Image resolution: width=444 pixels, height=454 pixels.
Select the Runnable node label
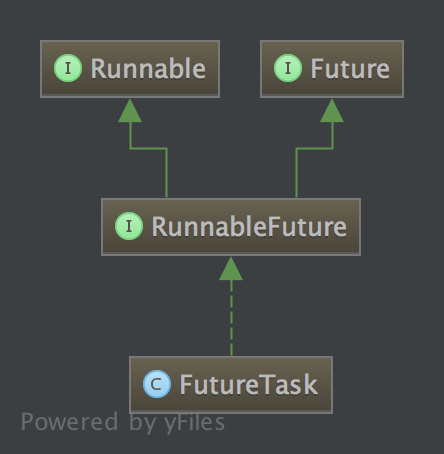coord(148,69)
